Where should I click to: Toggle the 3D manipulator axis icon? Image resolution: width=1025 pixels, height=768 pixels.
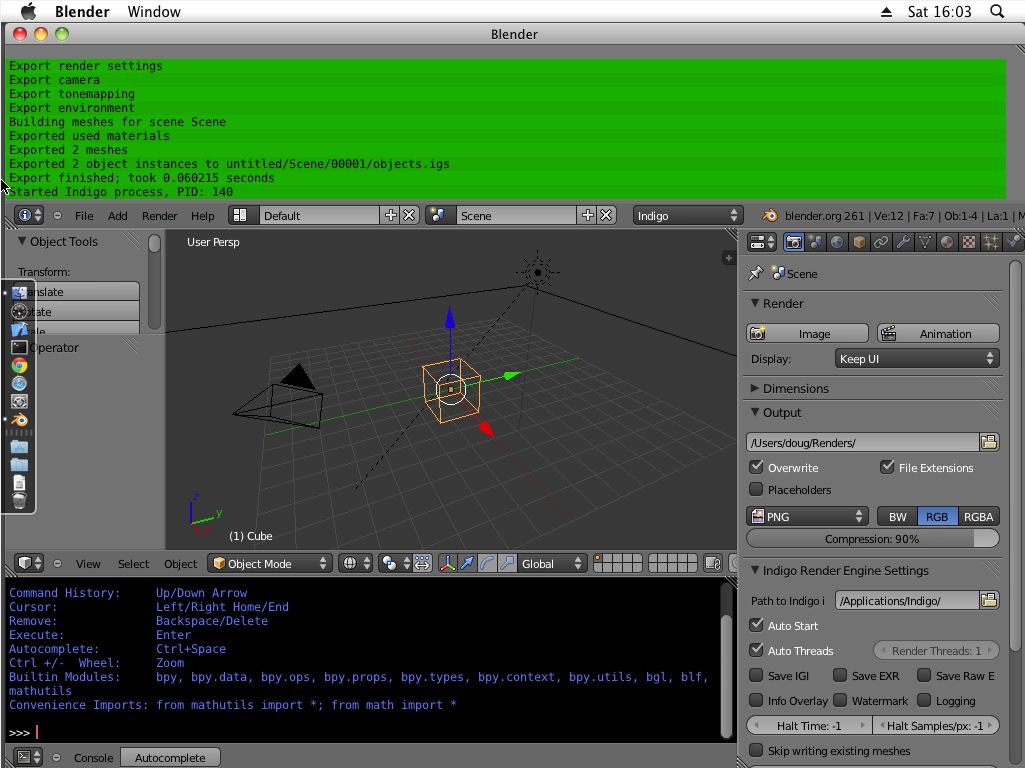coord(447,563)
